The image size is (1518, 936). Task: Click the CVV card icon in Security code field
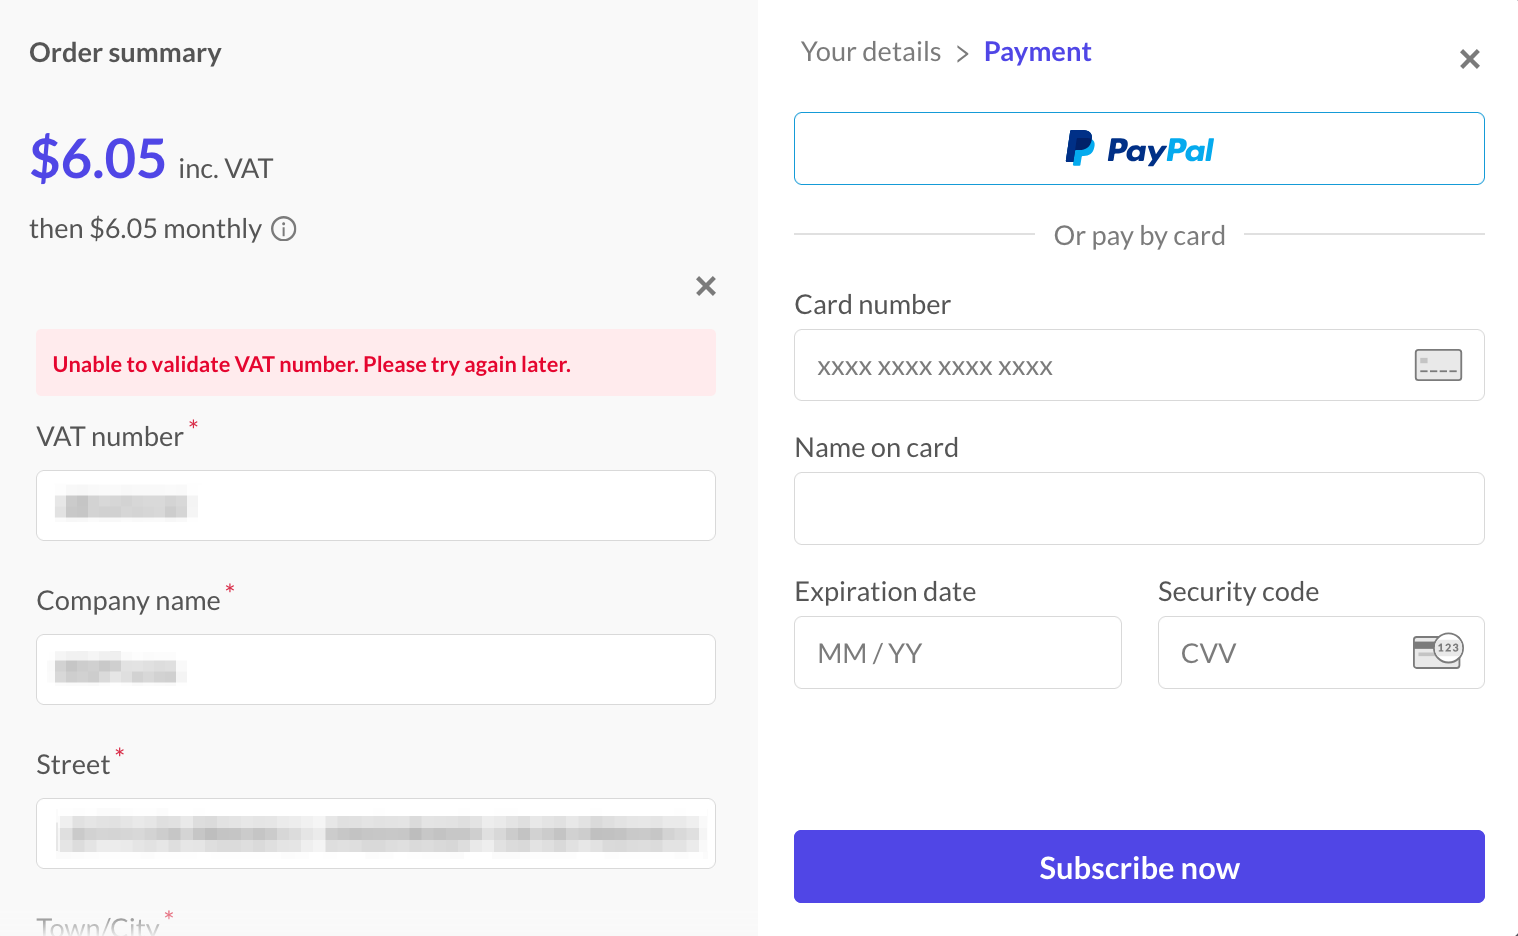click(1438, 652)
